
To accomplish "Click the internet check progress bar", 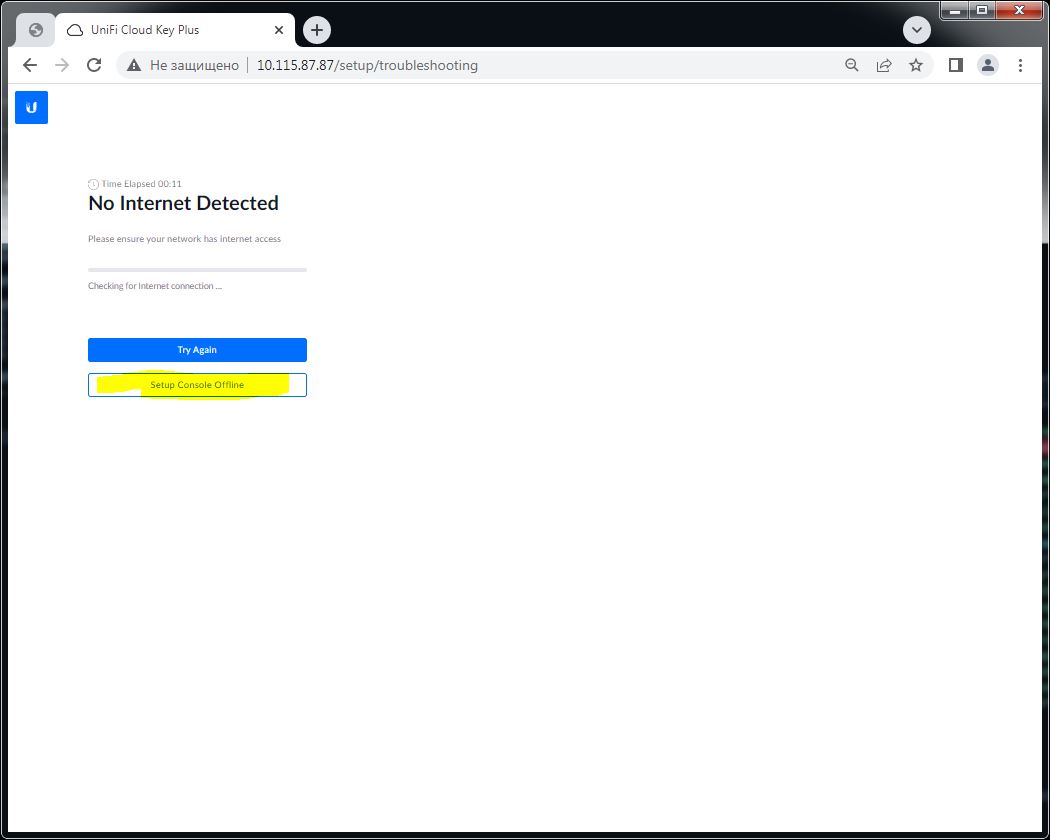I will pyautogui.click(x=198, y=270).
